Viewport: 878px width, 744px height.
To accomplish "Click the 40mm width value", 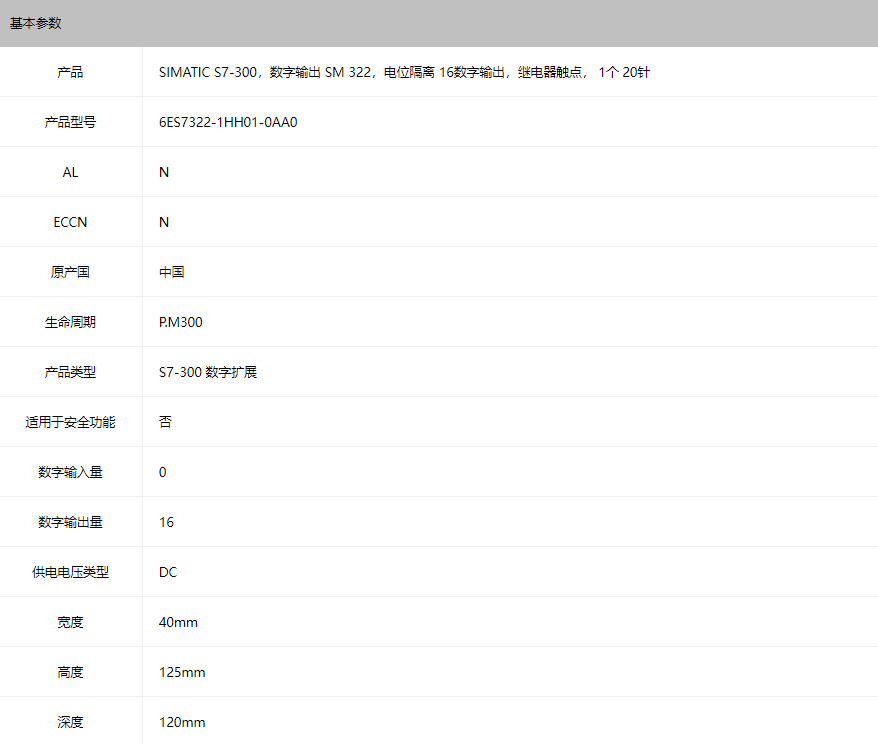I will coord(178,622).
